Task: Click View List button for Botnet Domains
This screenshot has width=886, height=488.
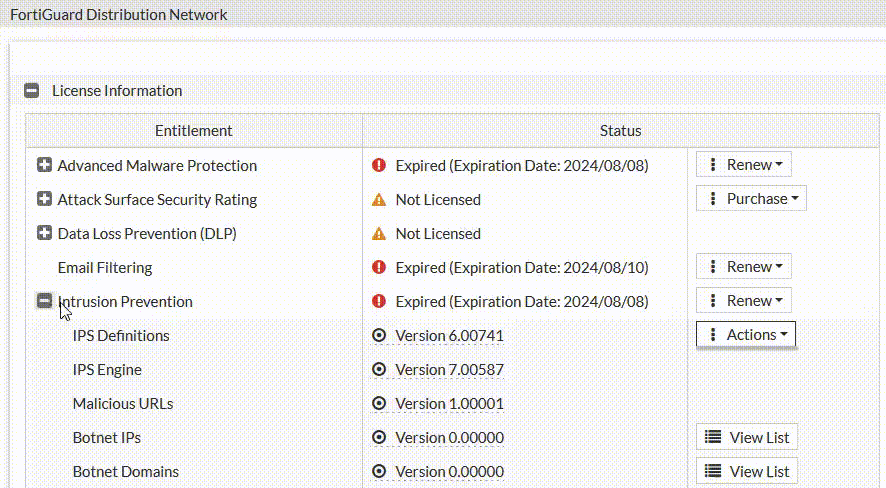Action: [x=747, y=471]
